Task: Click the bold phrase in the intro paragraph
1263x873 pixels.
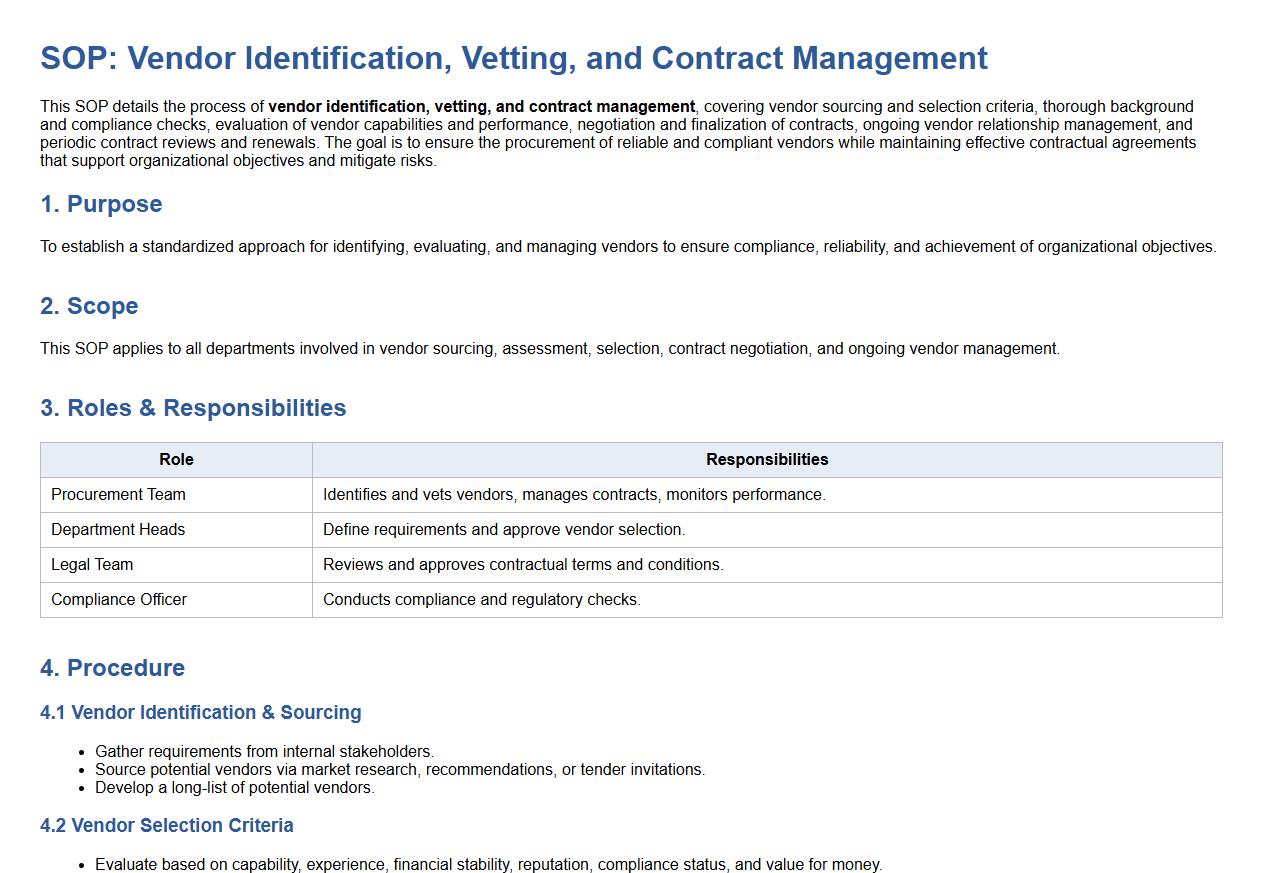Action: [481, 107]
